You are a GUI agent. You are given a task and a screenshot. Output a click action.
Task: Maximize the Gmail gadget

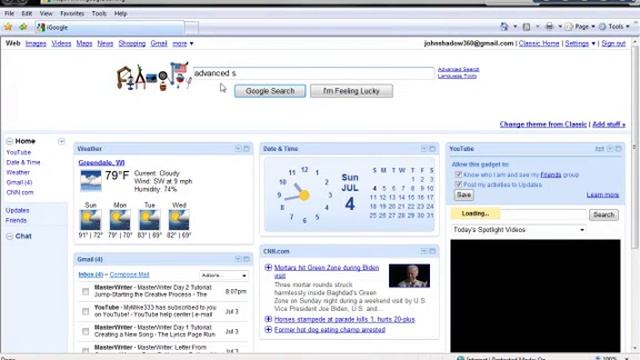pos(247,259)
